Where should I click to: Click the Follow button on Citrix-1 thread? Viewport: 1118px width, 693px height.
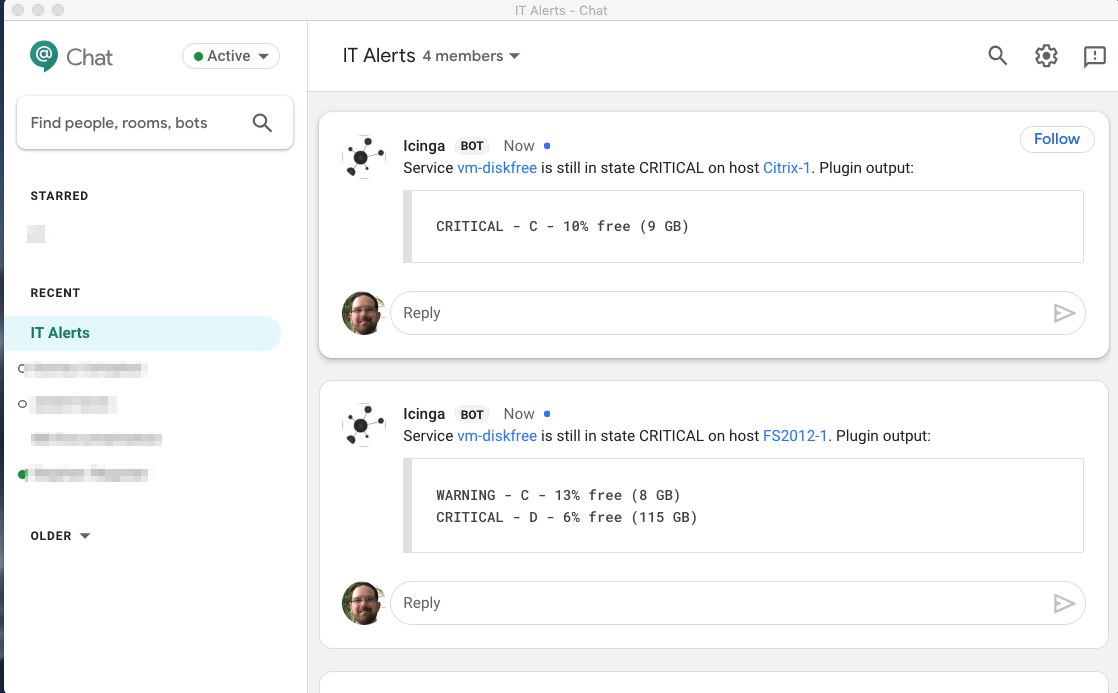tap(1057, 139)
